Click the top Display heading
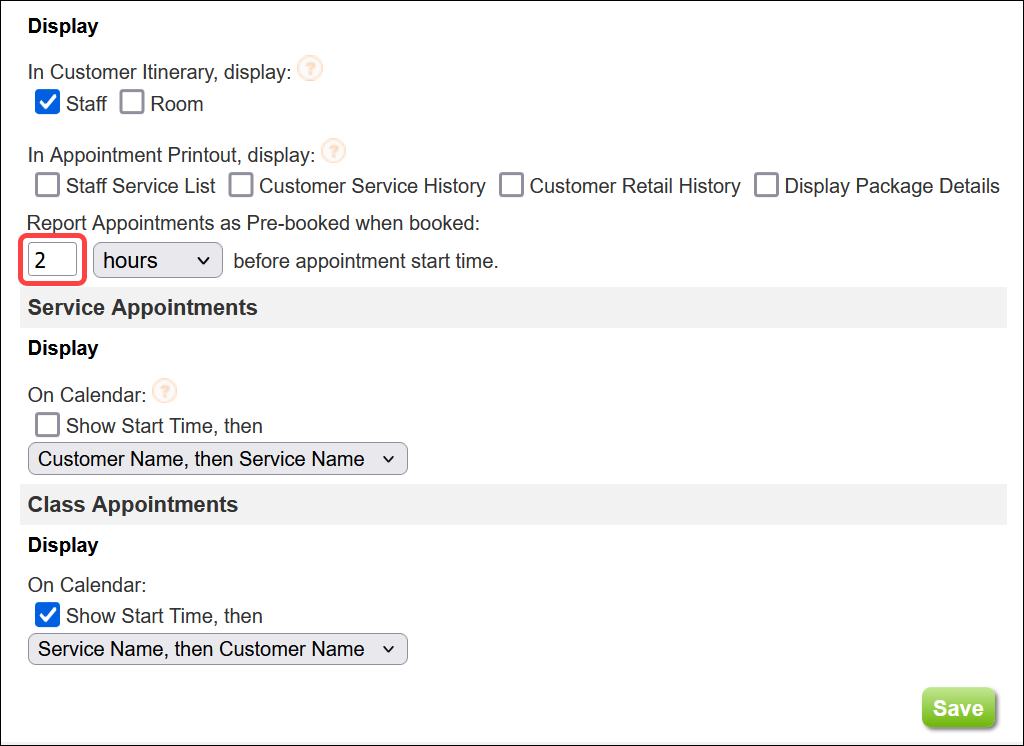1024x746 pixels. 62,26
